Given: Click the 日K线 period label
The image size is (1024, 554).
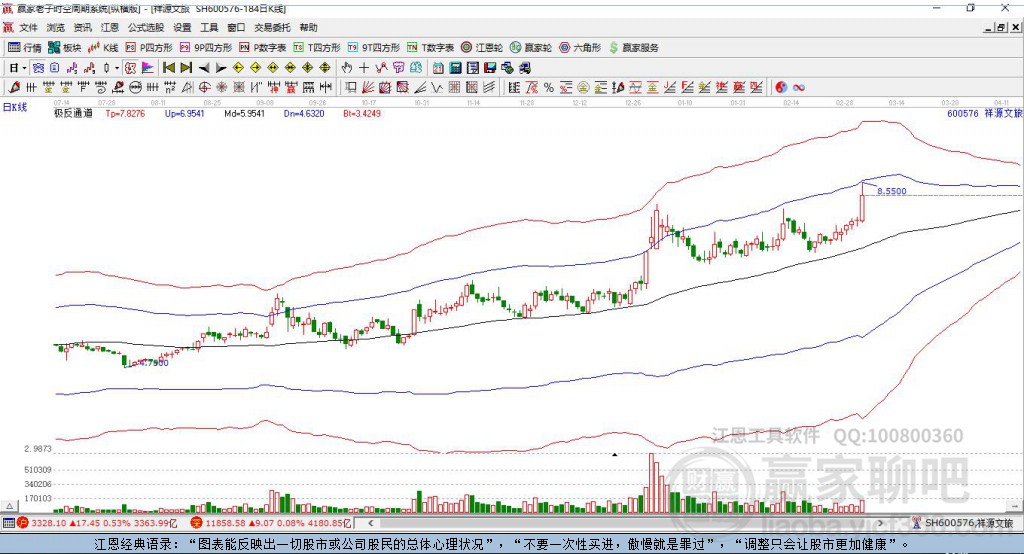Looking at the screenshot, I should [15, 107].
